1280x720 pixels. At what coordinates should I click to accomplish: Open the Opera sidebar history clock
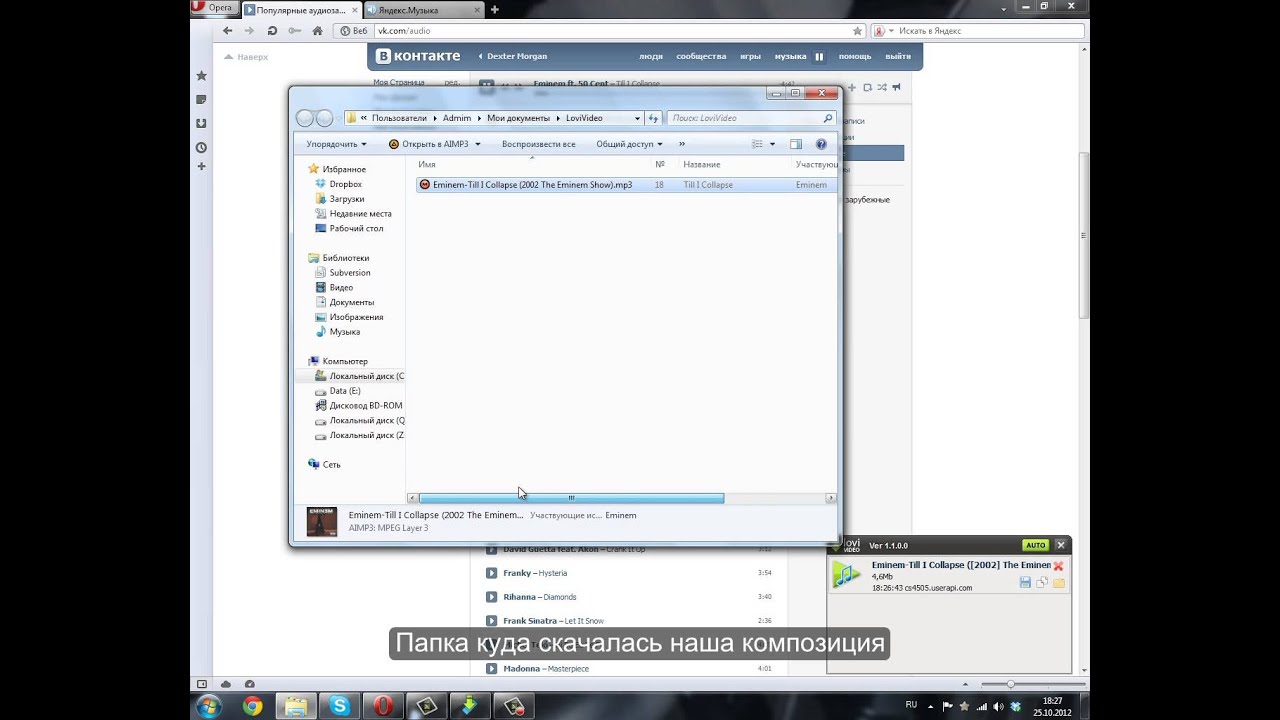click(201, 147)
